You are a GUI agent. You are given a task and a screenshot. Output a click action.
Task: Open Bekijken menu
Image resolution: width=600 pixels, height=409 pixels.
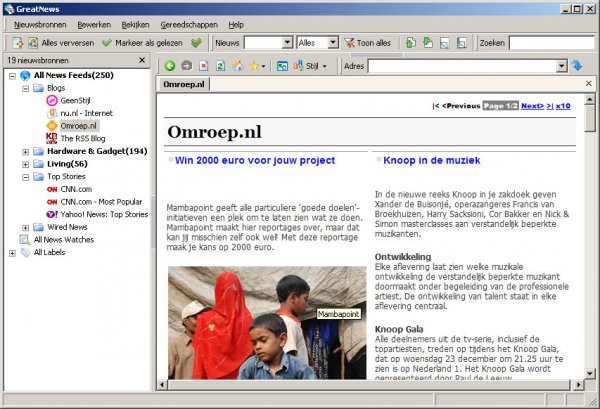[x=135, y=25]
